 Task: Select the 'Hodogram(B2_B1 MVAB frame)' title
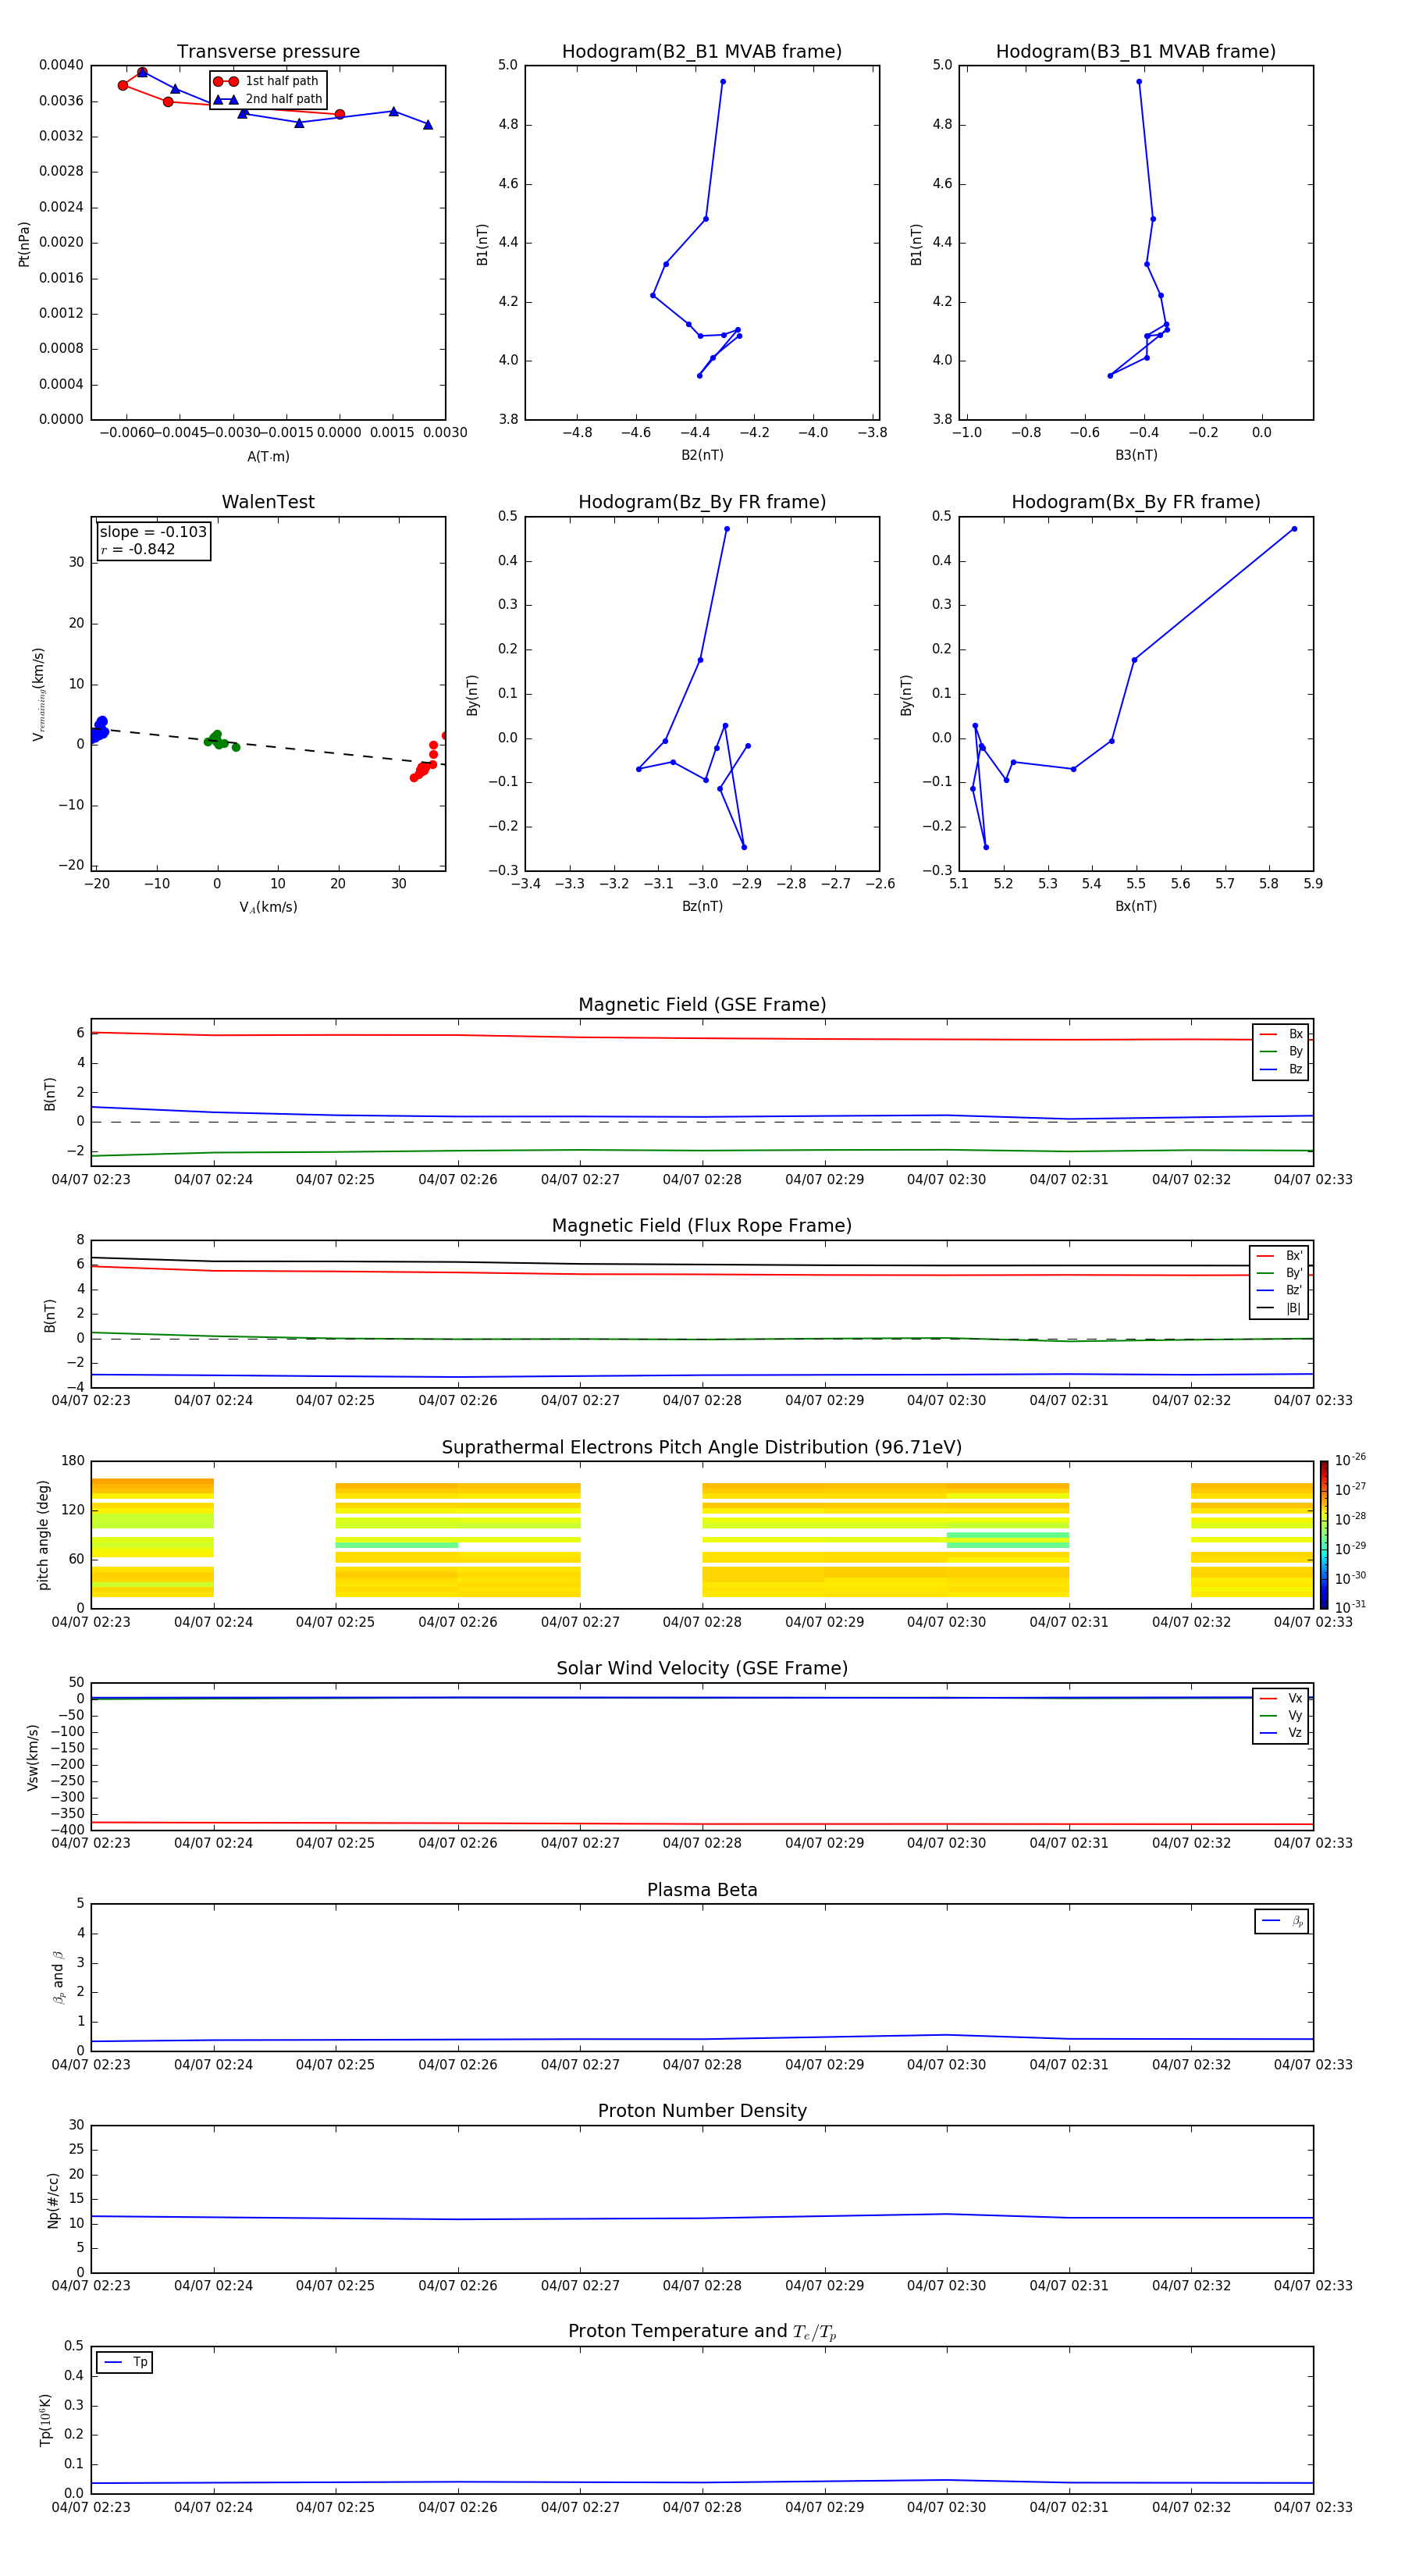click(702, 52)
